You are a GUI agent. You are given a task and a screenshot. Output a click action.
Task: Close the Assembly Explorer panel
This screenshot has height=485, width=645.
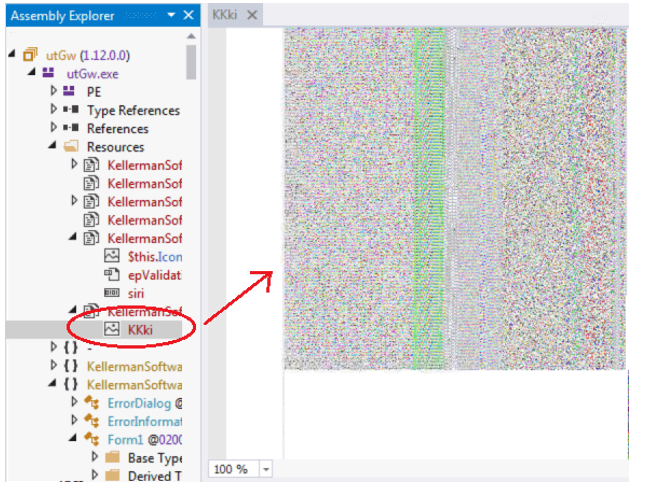(190, 15)
